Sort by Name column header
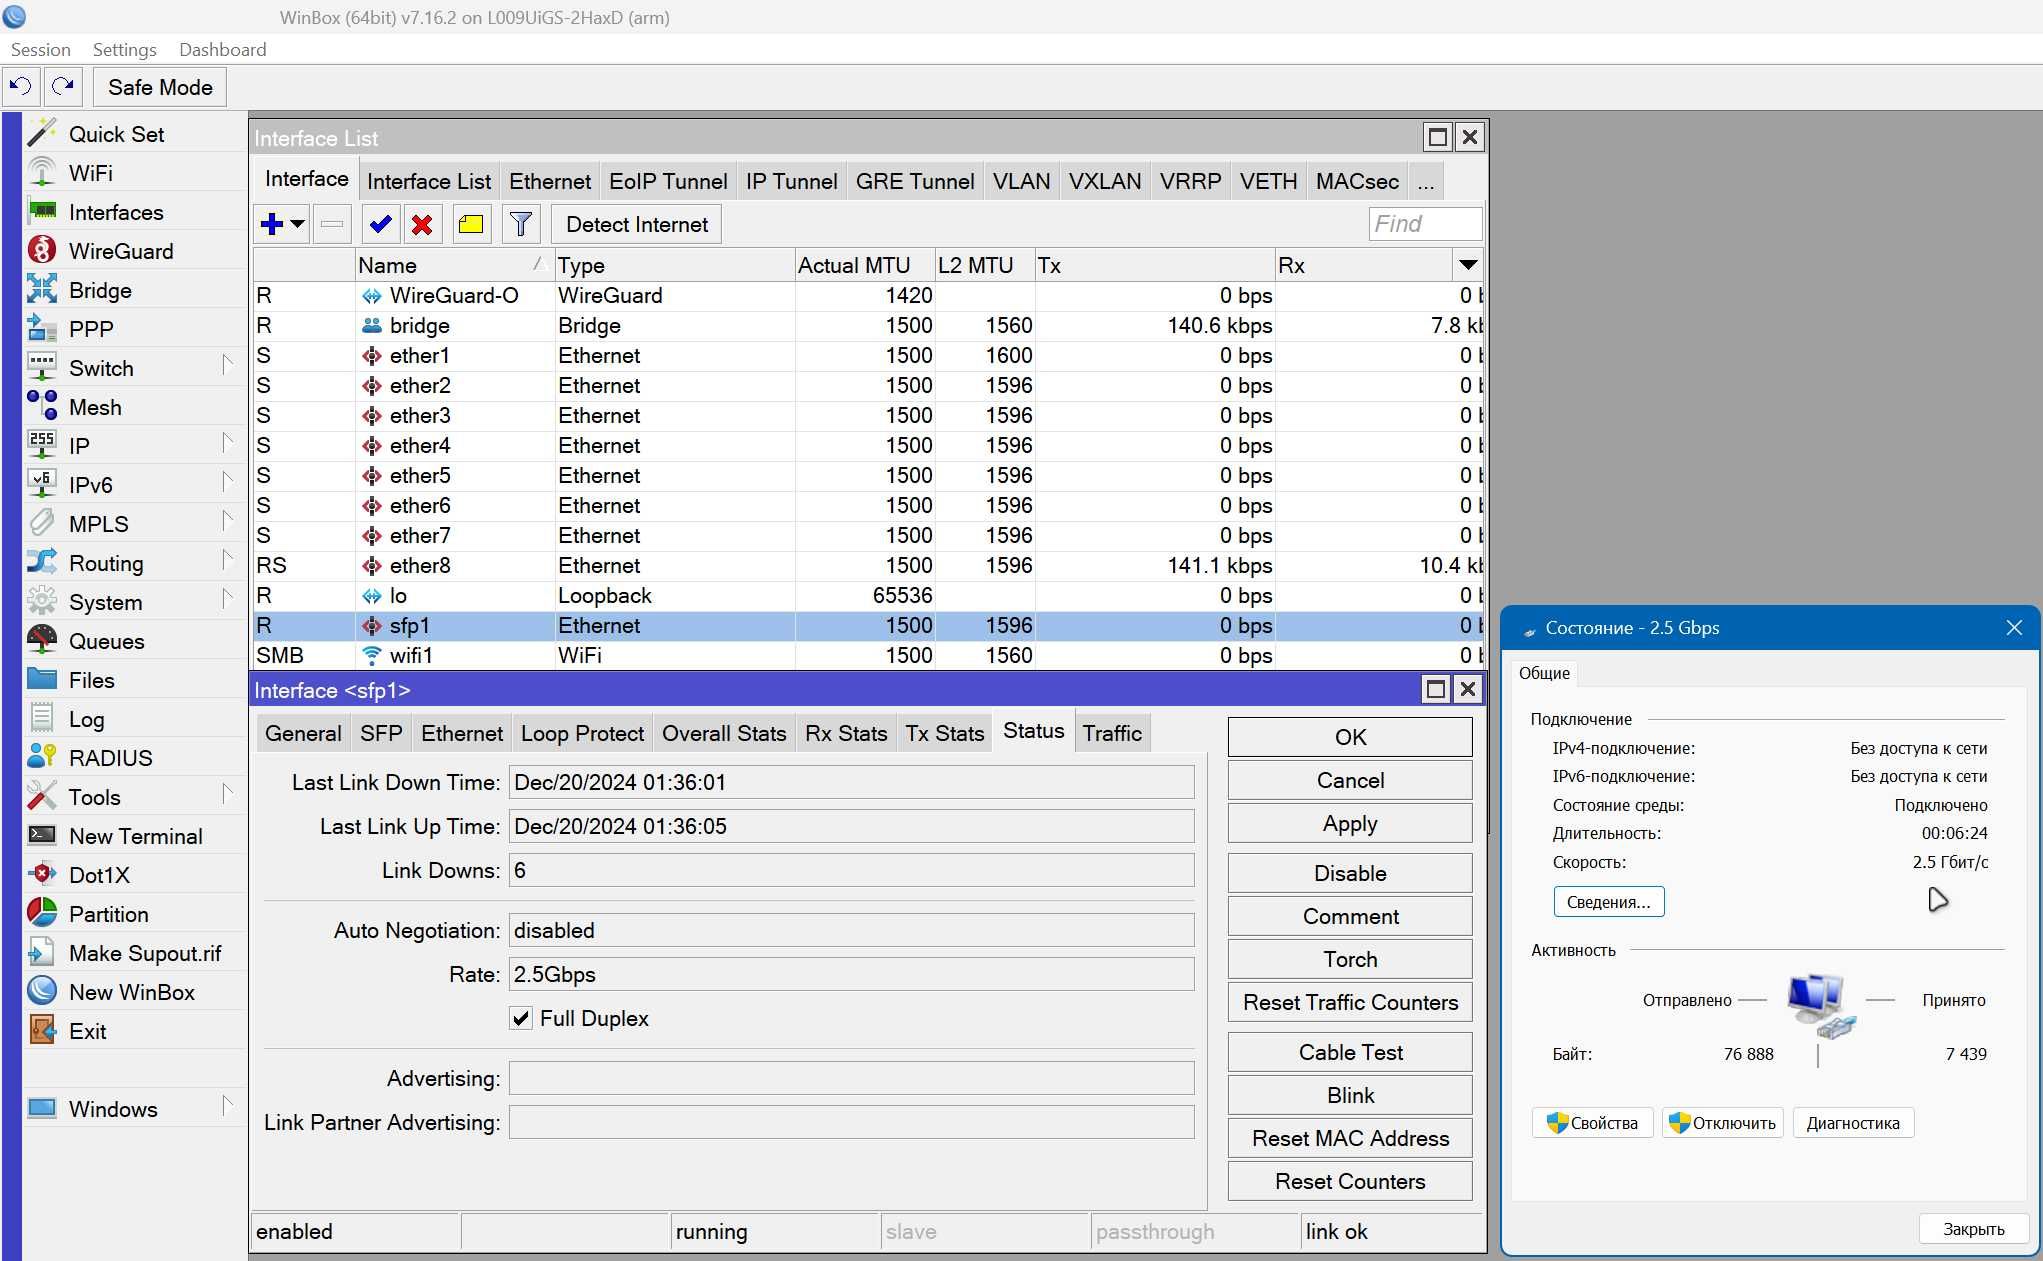 pyautogui.click(x=454, y=265)
